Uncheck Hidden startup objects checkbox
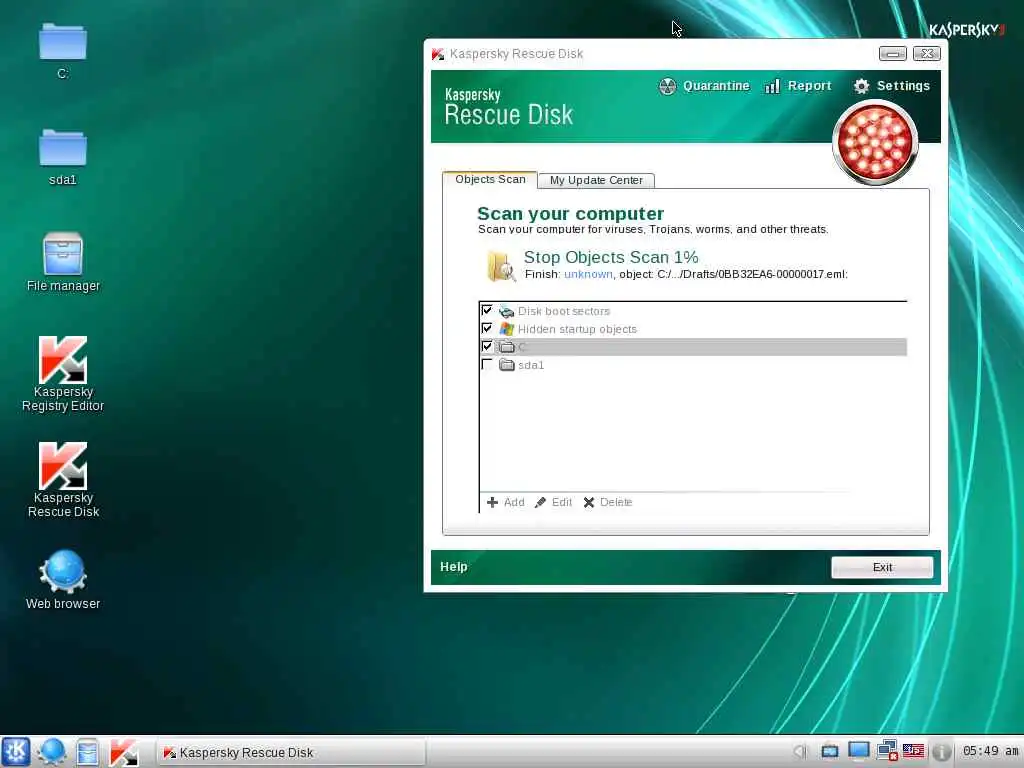1024x768 pixels. point(487,328)
